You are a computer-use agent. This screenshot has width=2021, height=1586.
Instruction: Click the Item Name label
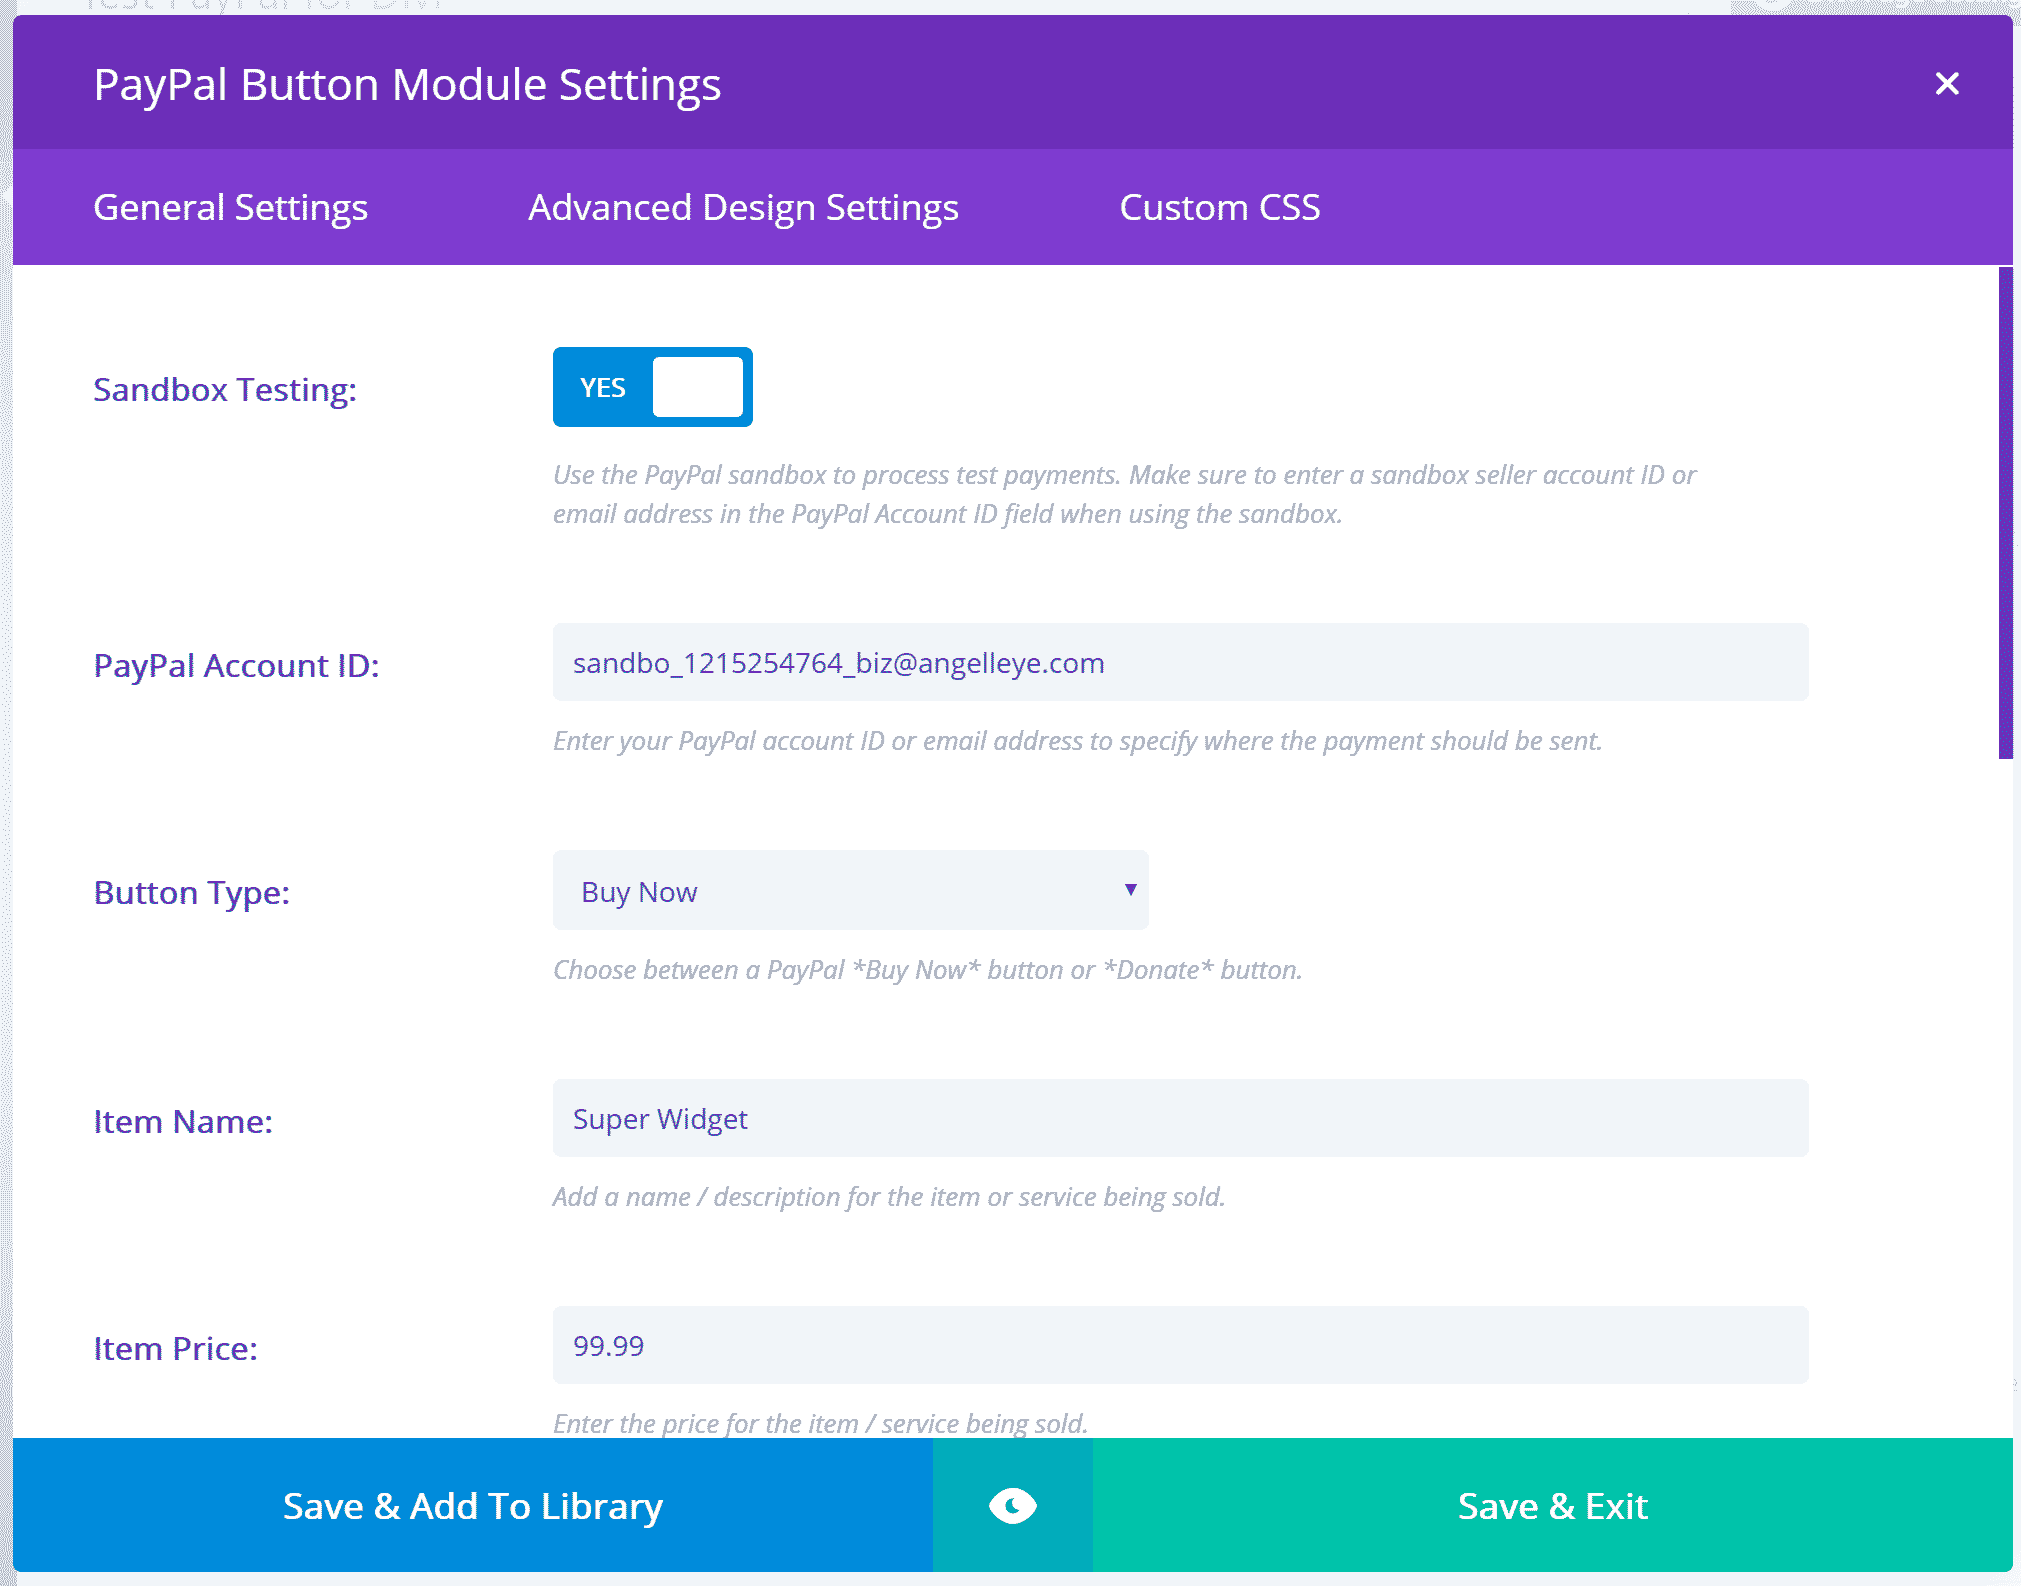pyautogui.click(x=183, y=1121)
